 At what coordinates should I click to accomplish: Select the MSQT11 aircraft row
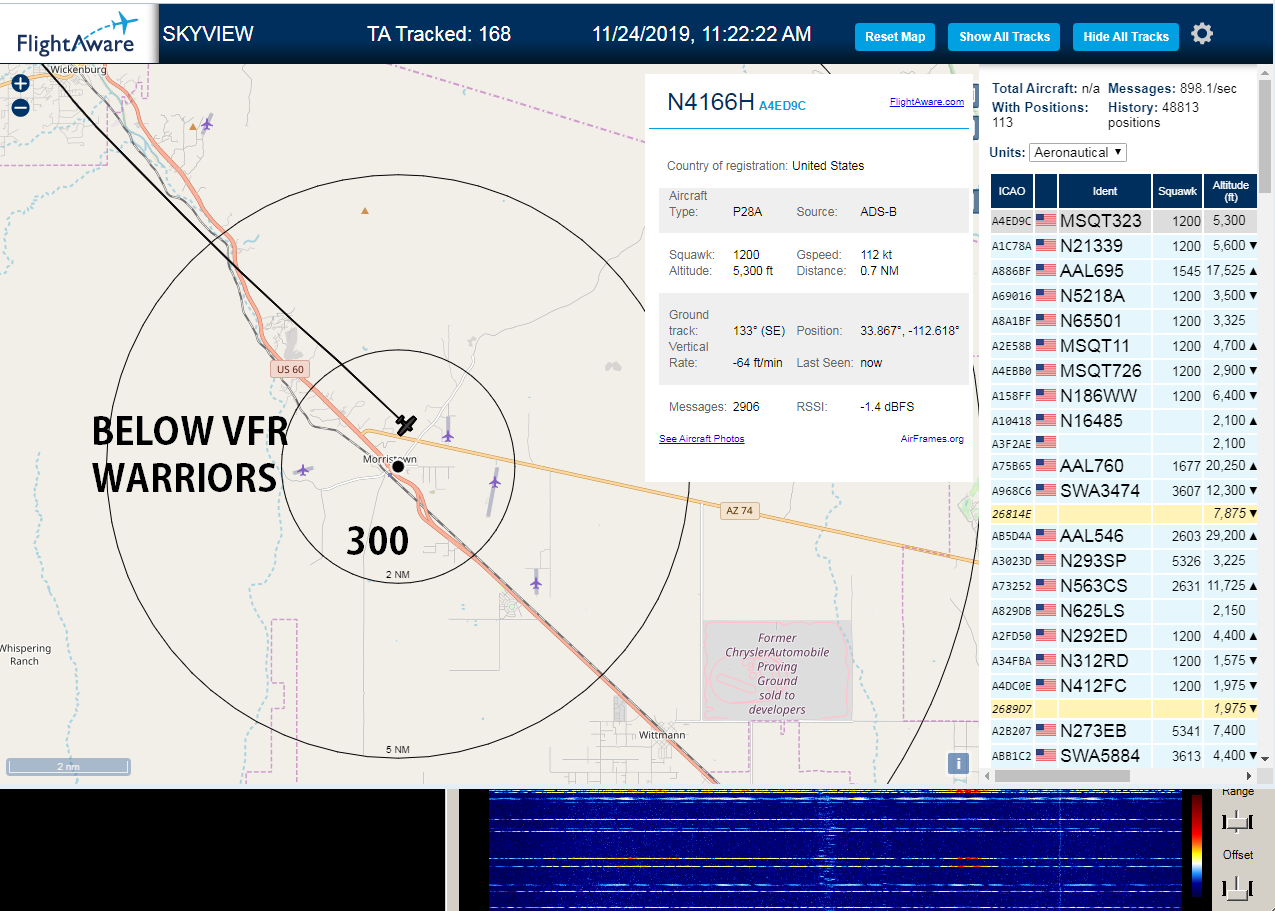[x=1124, y=346]
